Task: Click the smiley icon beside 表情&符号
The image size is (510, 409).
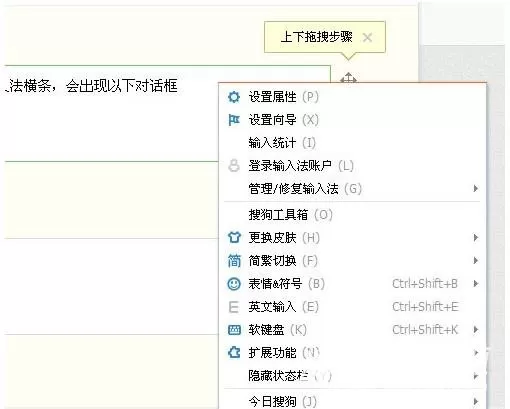Action: click(x=234, y=284)
